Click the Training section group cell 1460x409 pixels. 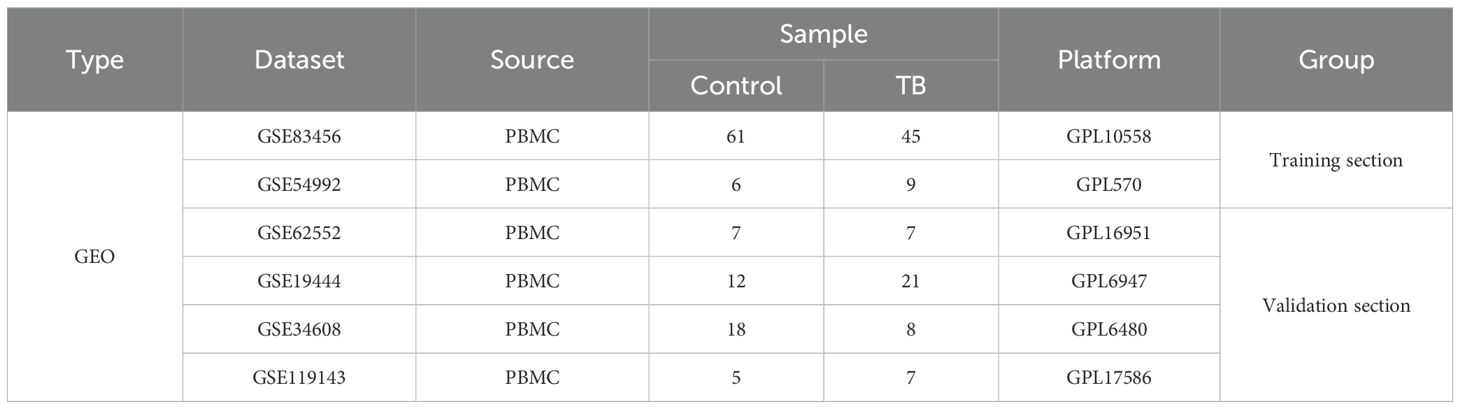1336,160
